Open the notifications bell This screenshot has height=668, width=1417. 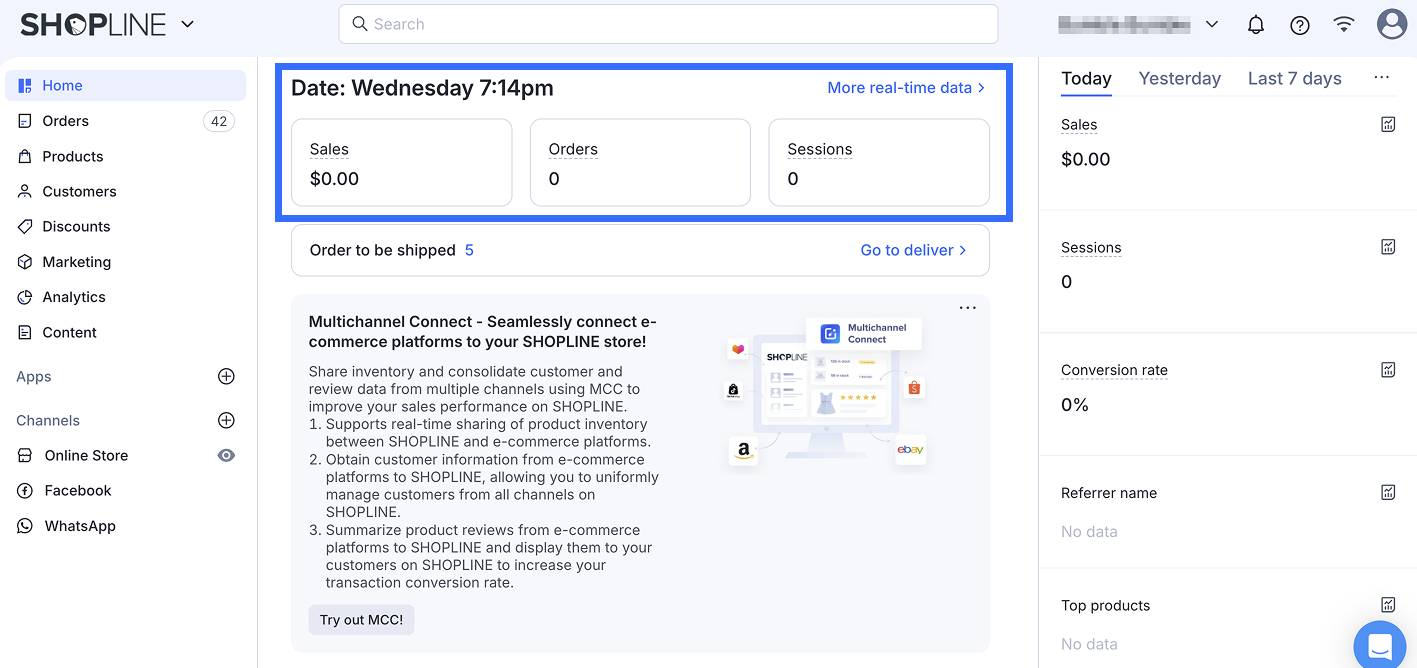click(1256, 25)
